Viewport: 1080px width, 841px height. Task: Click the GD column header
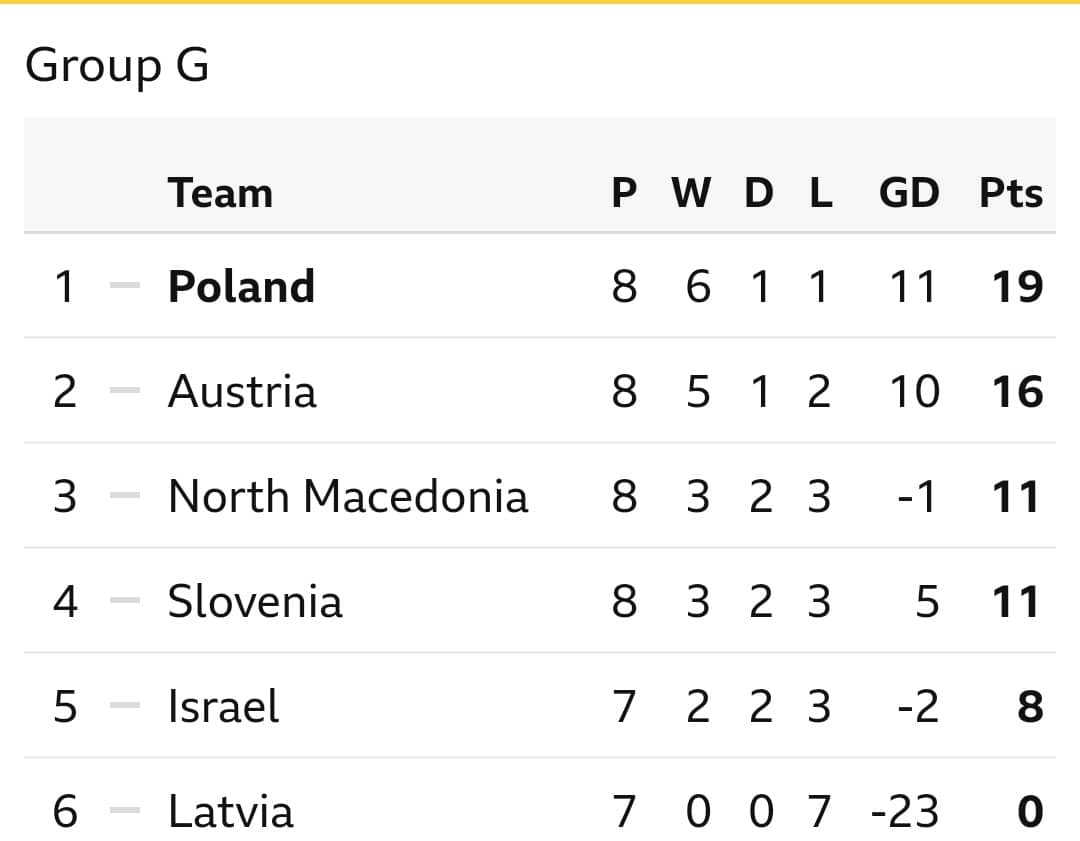[x=909, y=192]
